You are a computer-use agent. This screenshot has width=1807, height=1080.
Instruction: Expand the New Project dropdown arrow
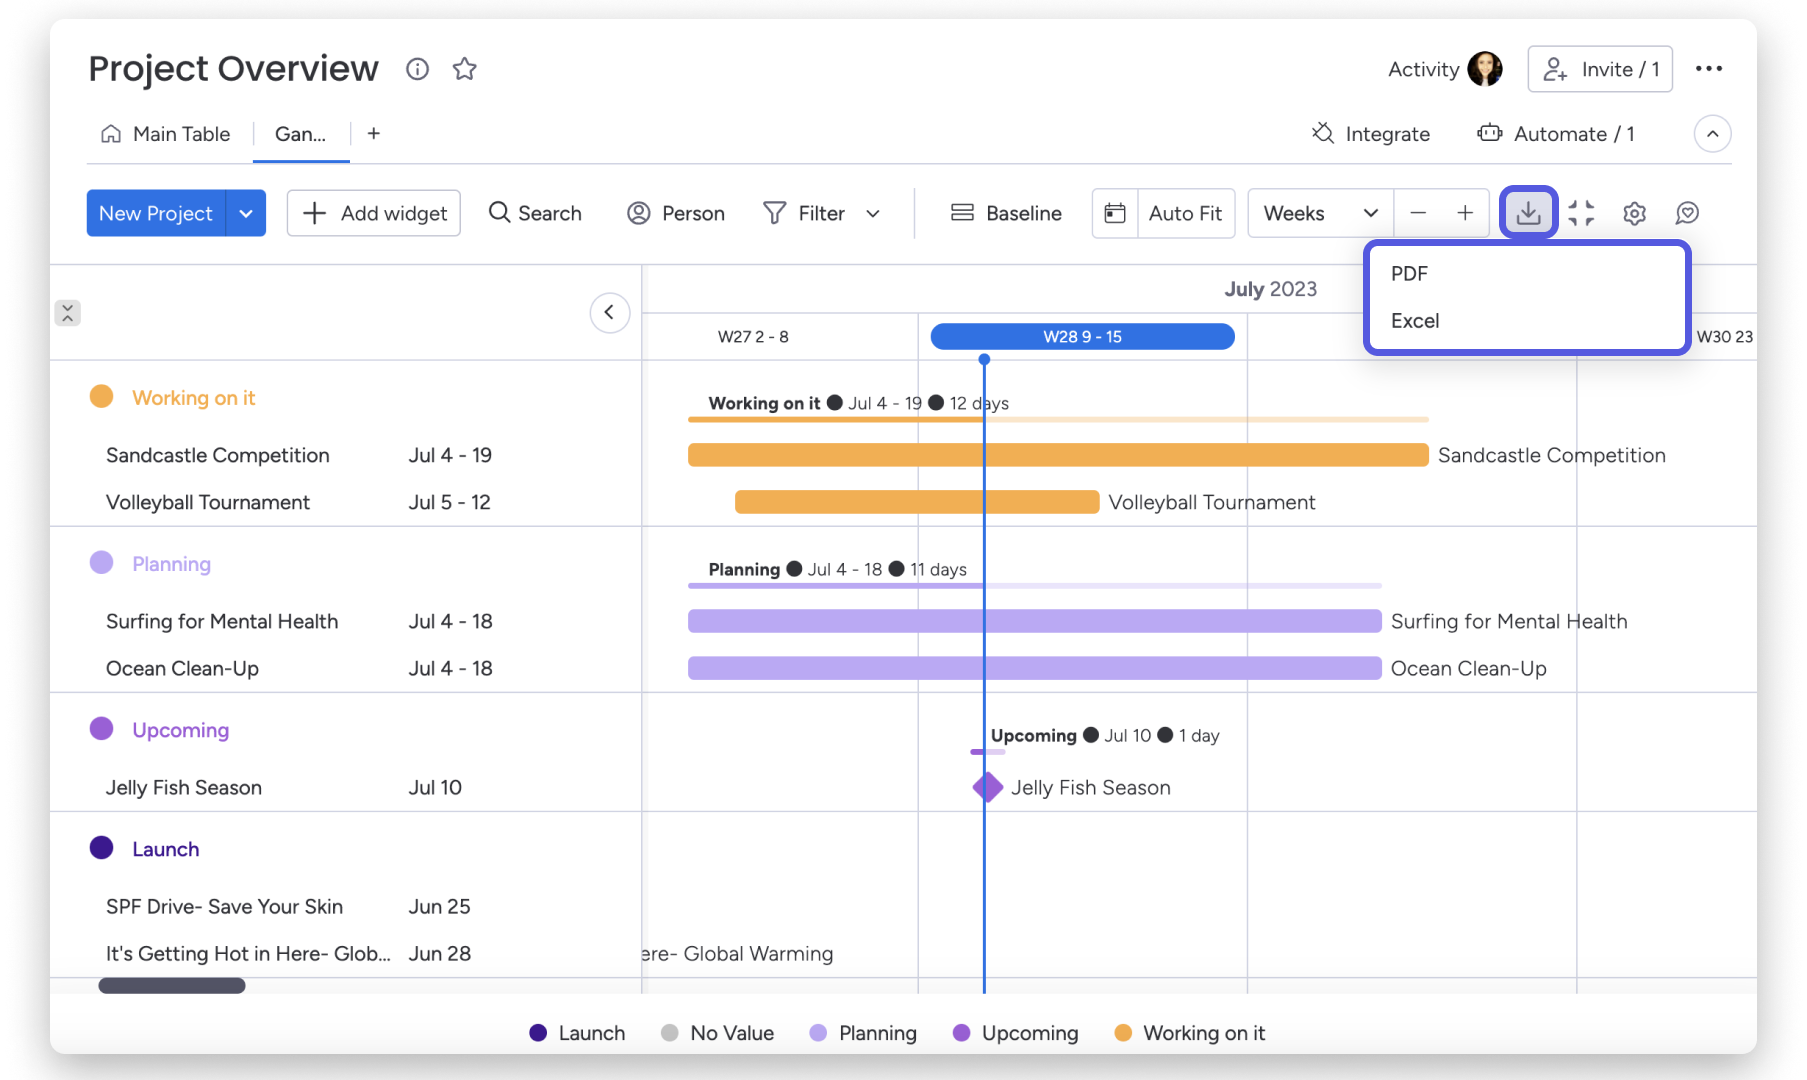click(246, 213)
